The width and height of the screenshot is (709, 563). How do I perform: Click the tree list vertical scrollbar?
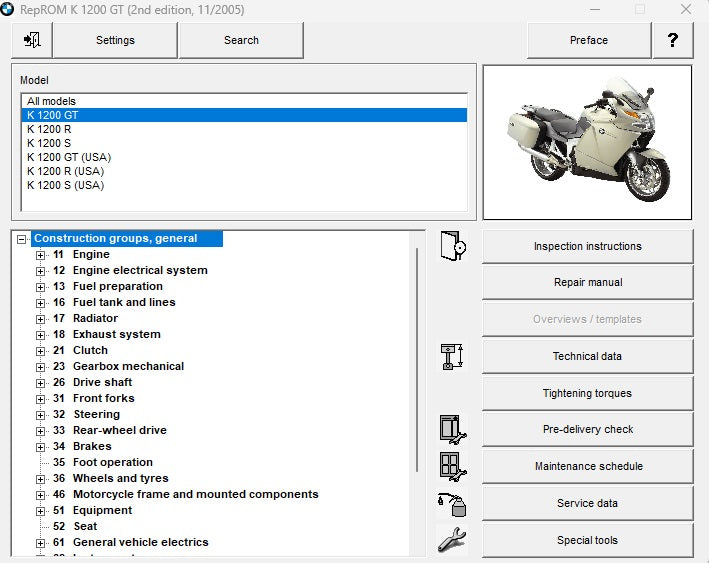pos(417,360)
